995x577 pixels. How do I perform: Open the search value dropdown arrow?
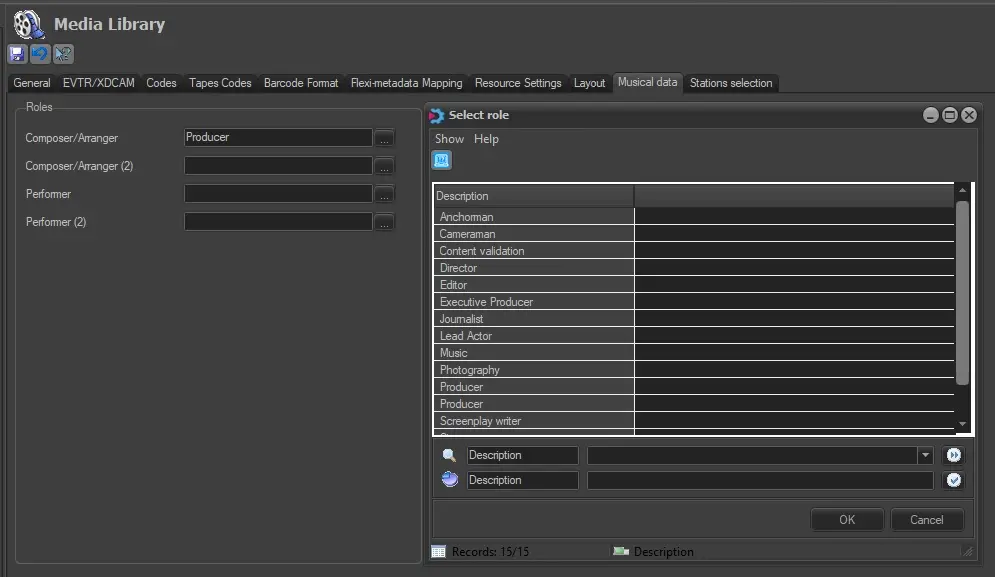coord(924,456)
